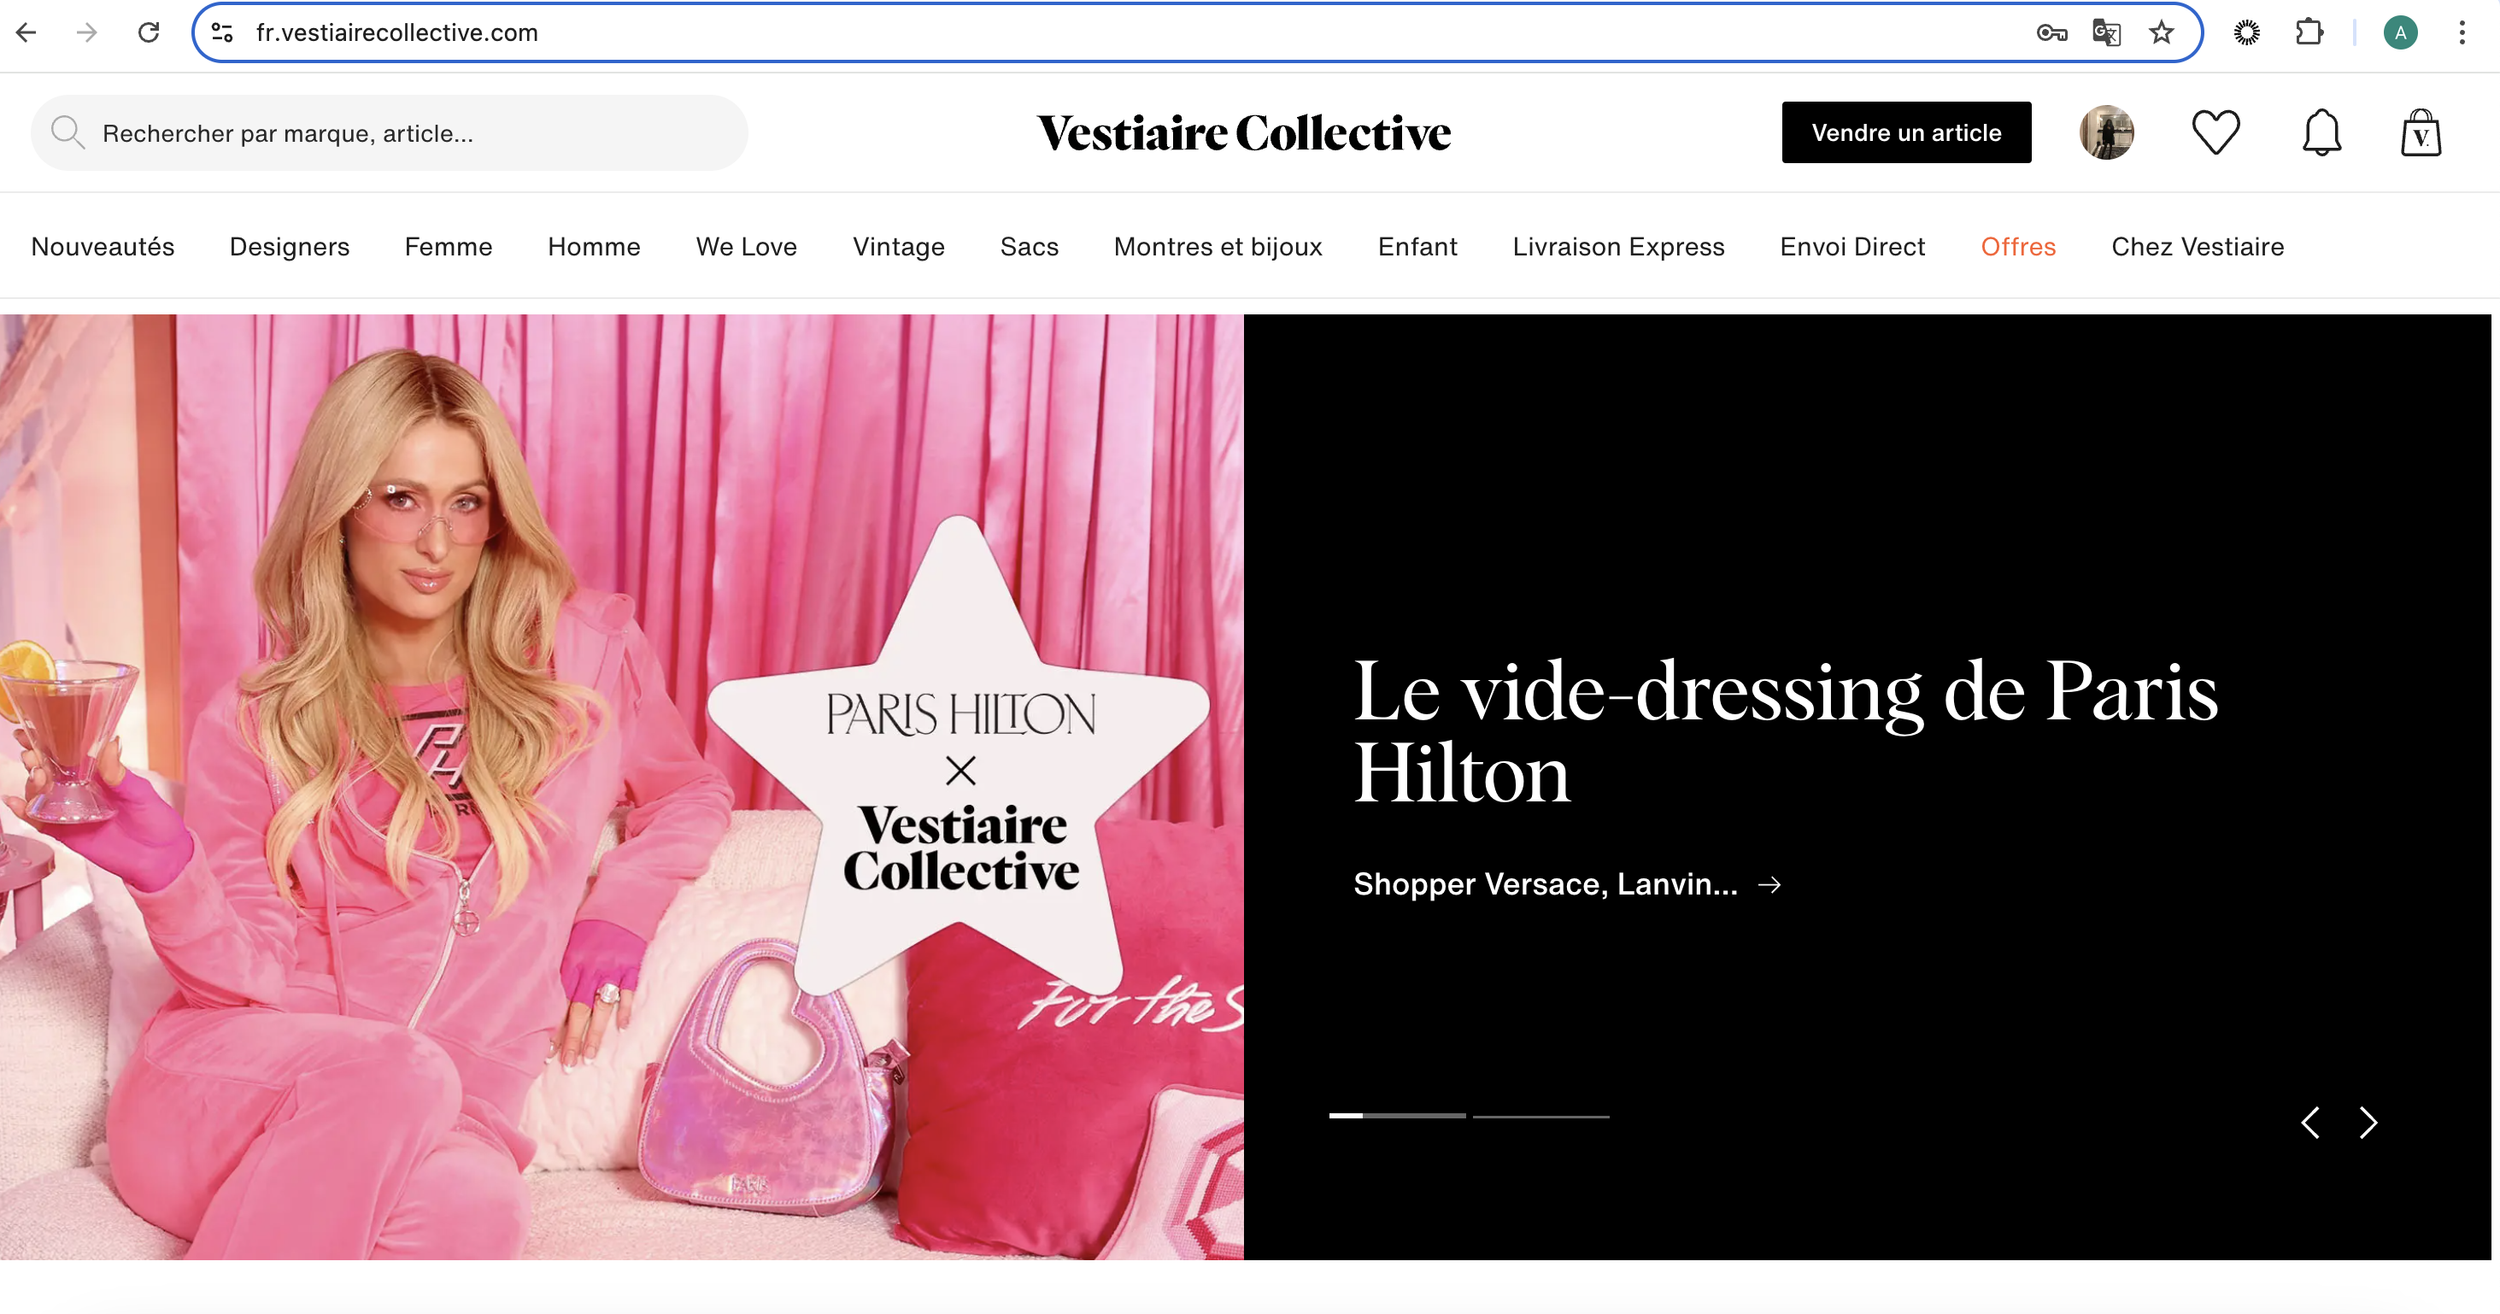Image resolution: width=2500 pixels, height=1314 pixels.
Task: Go to next carousel slide
Action: pos(2368,1123)
